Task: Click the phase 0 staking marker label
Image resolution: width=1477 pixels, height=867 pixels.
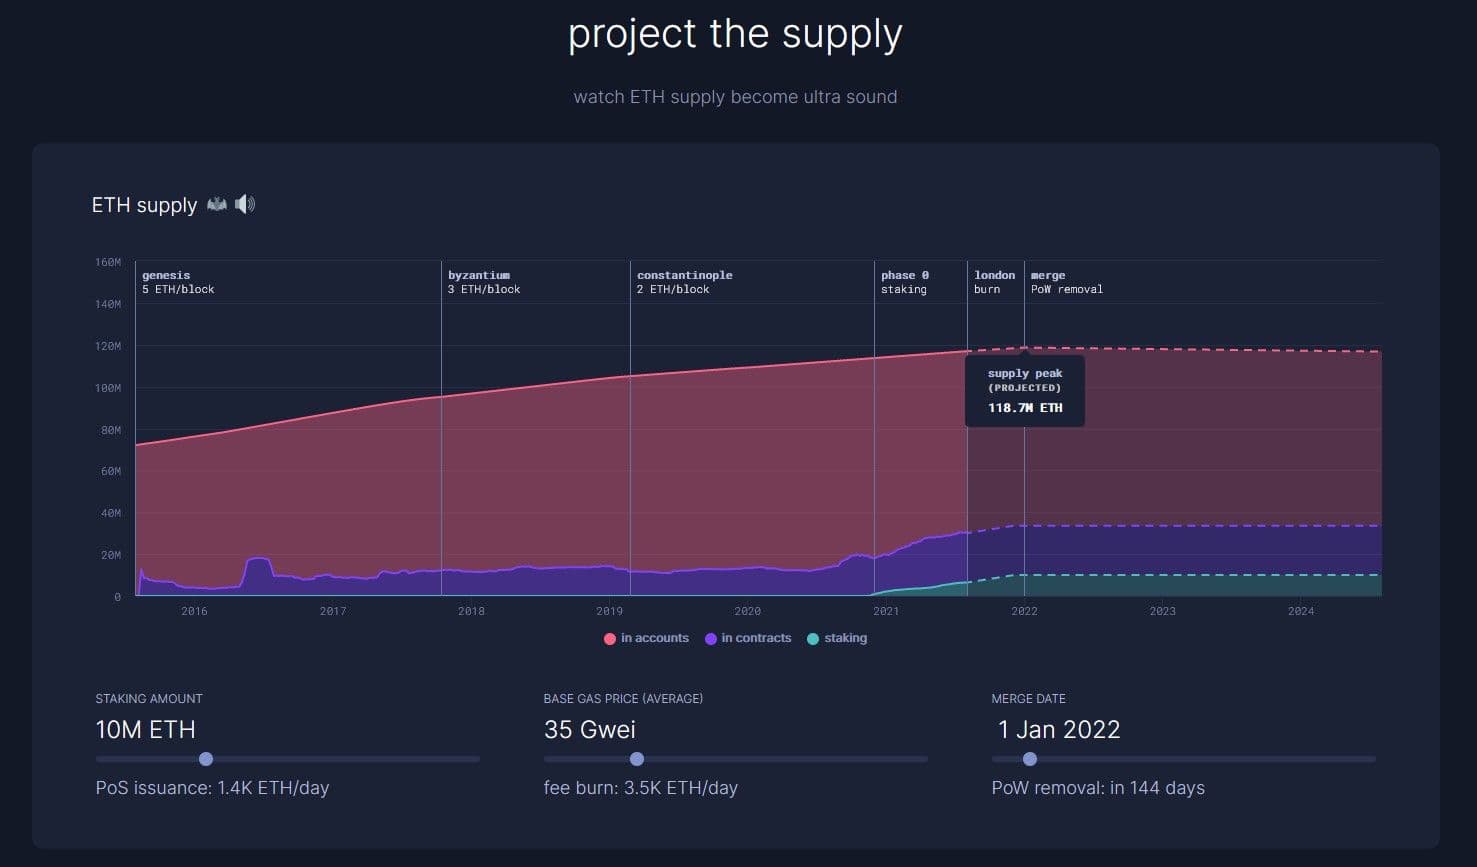Action: 904,282
